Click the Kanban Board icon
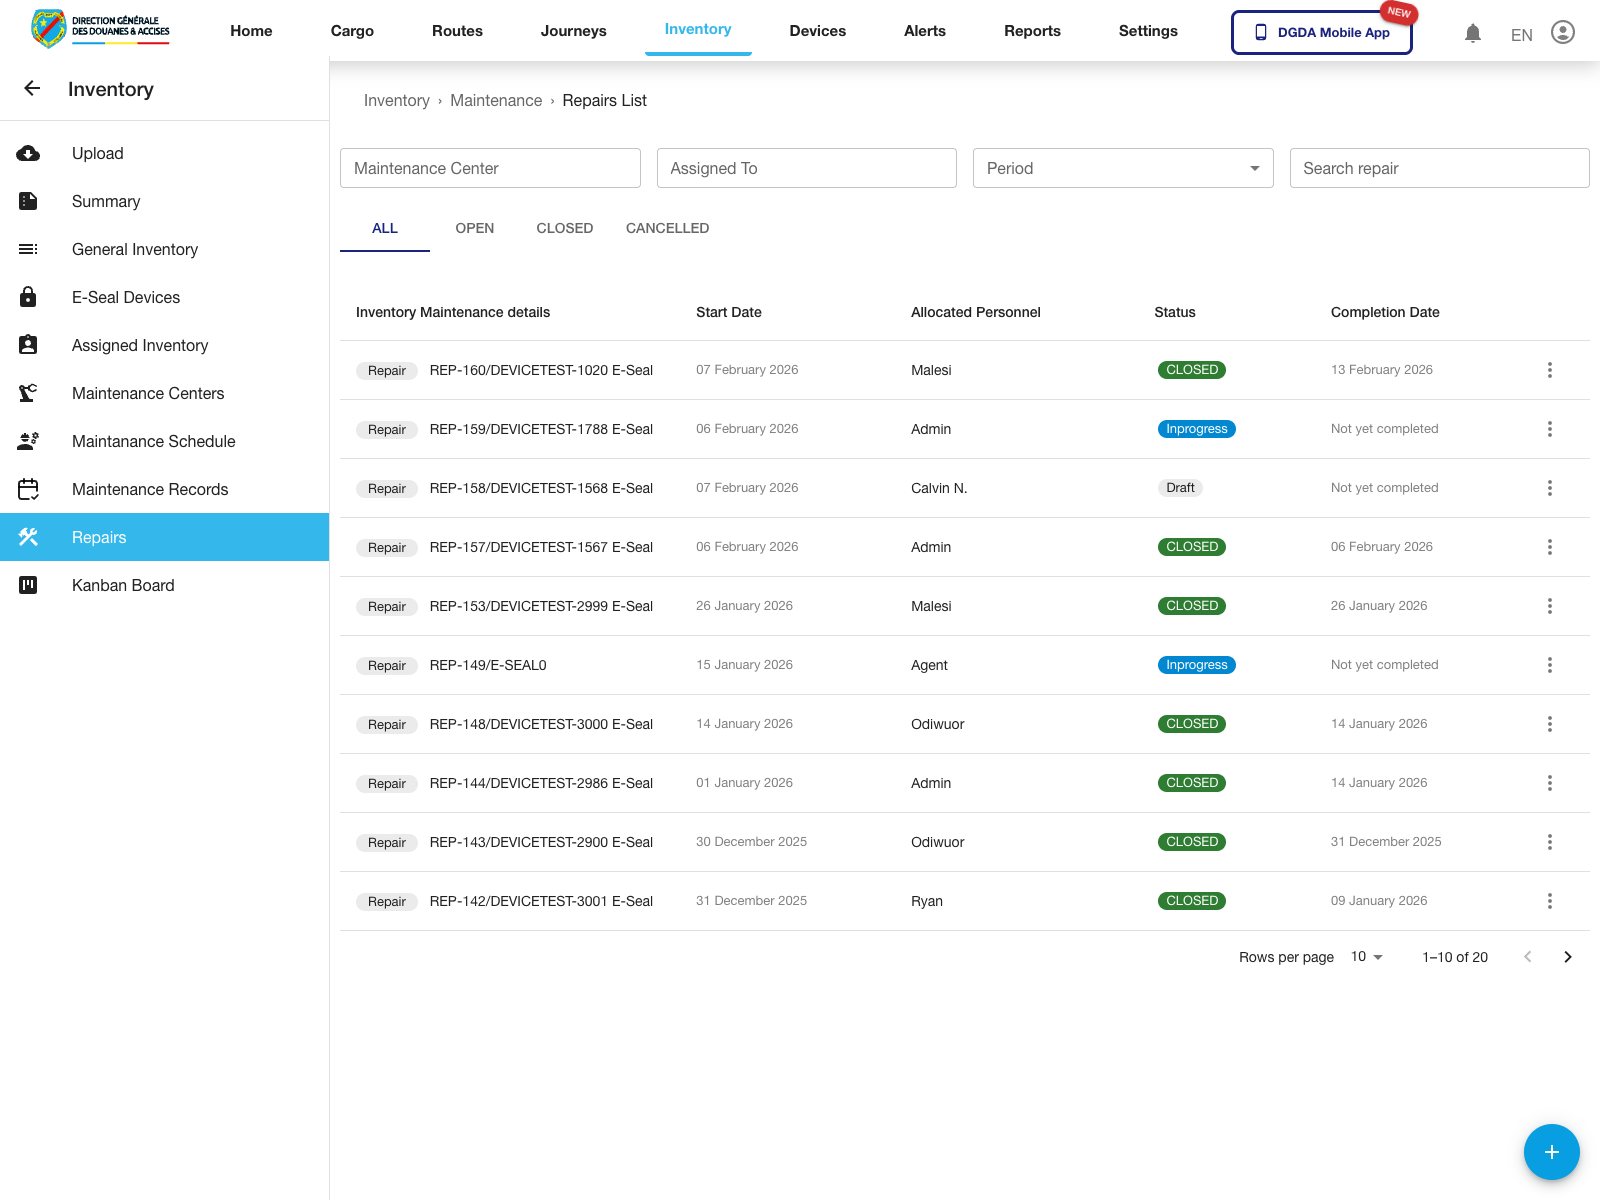The width and height of the screenshot is (1600, 1200). [x=28, y=586]
